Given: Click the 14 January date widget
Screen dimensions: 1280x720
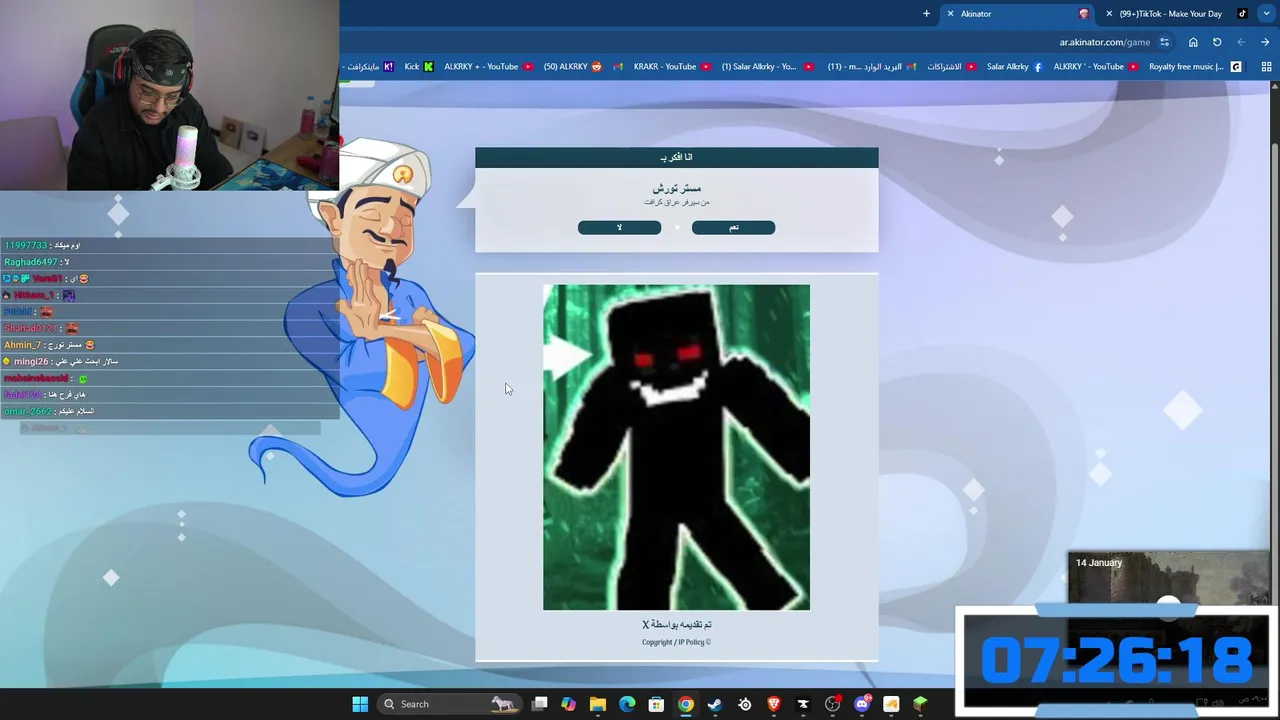Looking at the screenshot, I should 1098,563.
